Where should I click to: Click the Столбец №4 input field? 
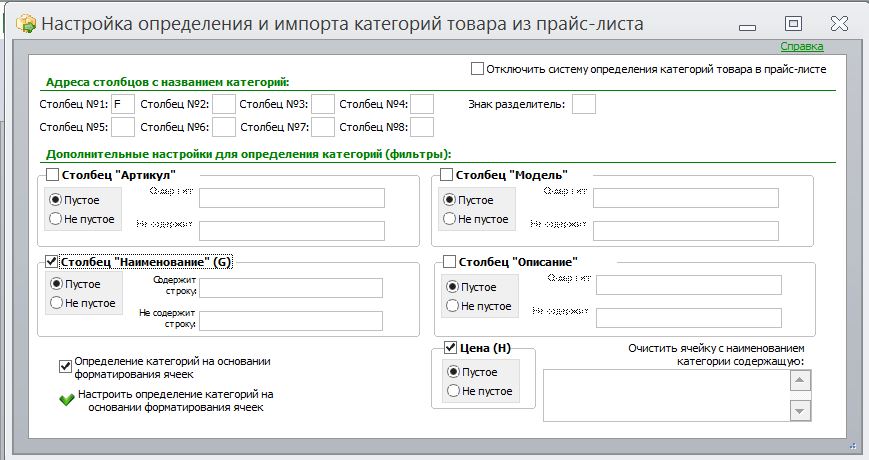click(x=422, y=104)
